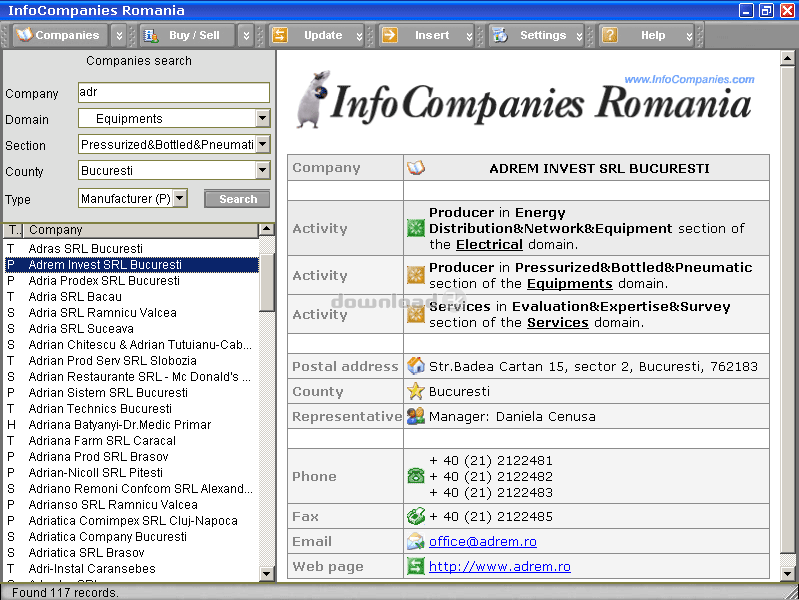Select Adria SRL Suceava row
The height and width of the screenshot is (600, 799).
[131, 328]
